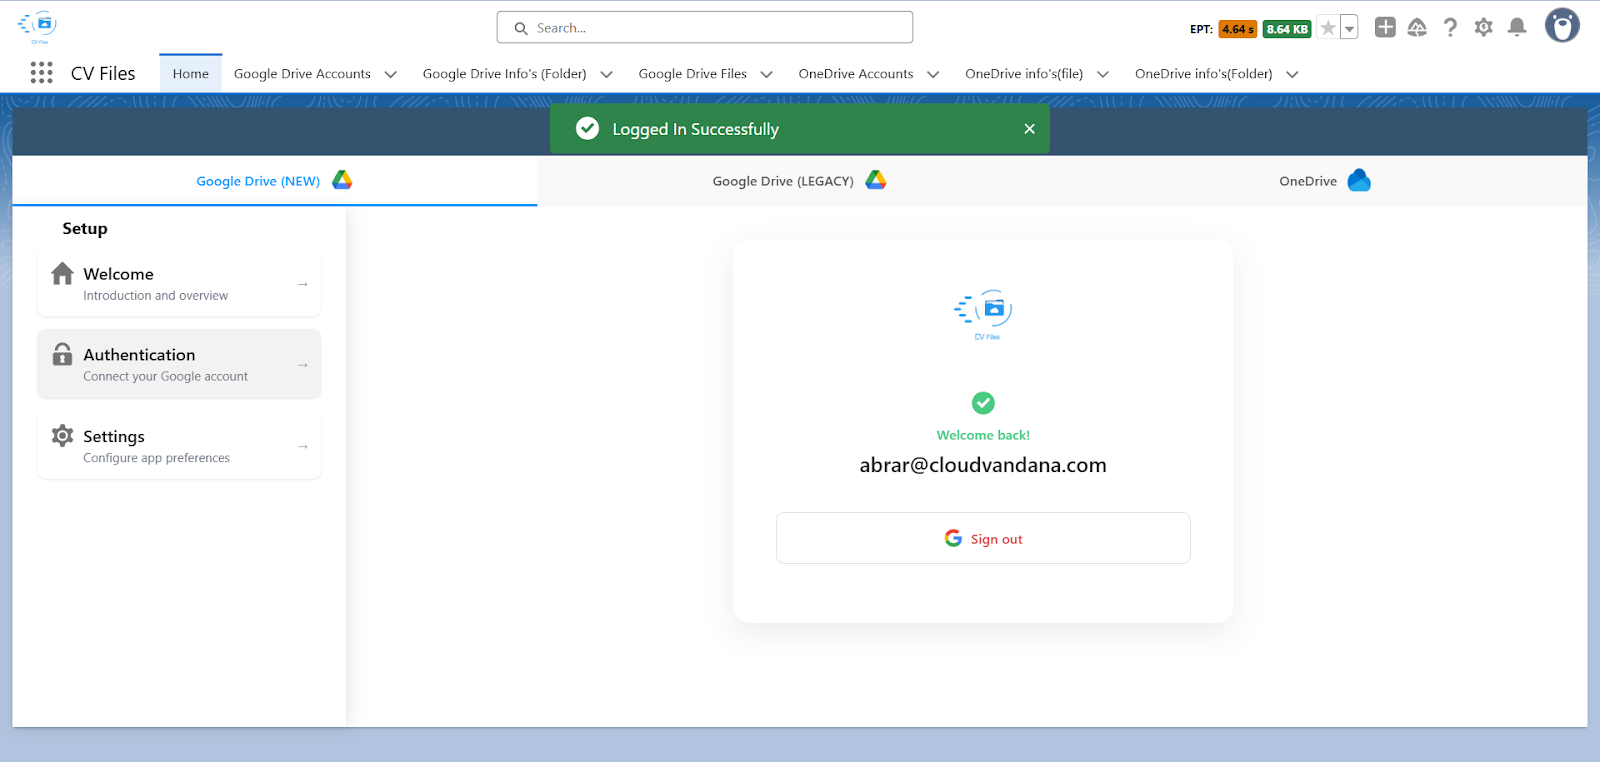Click the arrow on the Settings card
The width and height of the screenshot is (1600, 762).
[x=302, y=447]
